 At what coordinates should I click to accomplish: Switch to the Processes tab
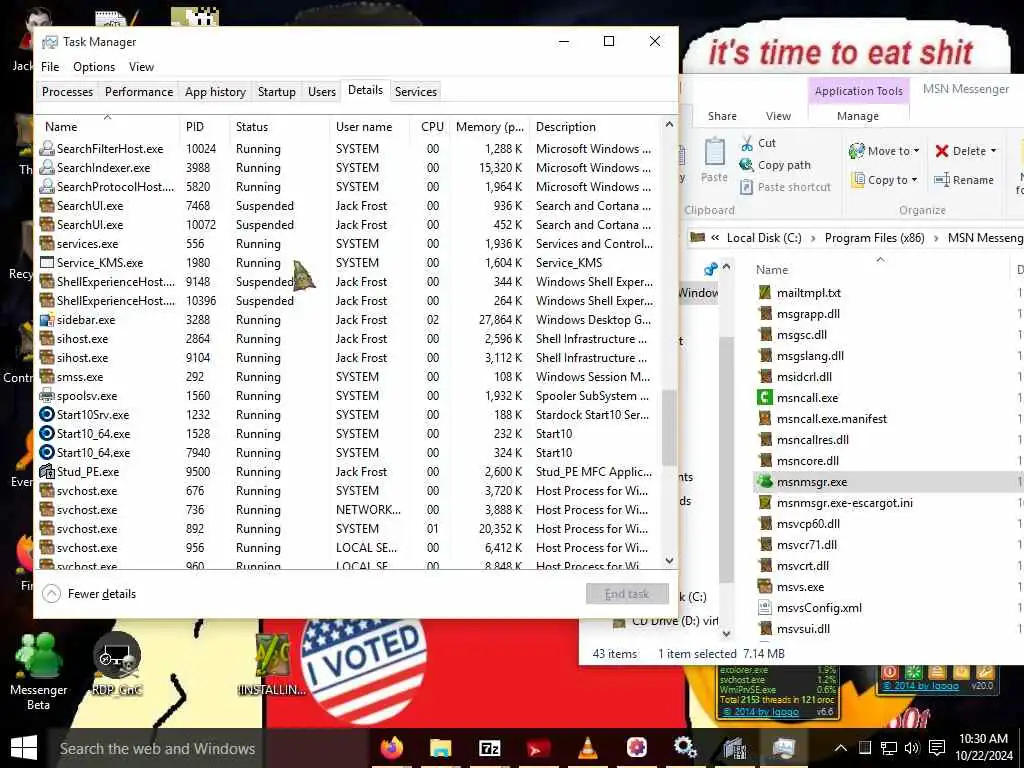point(67,91)
